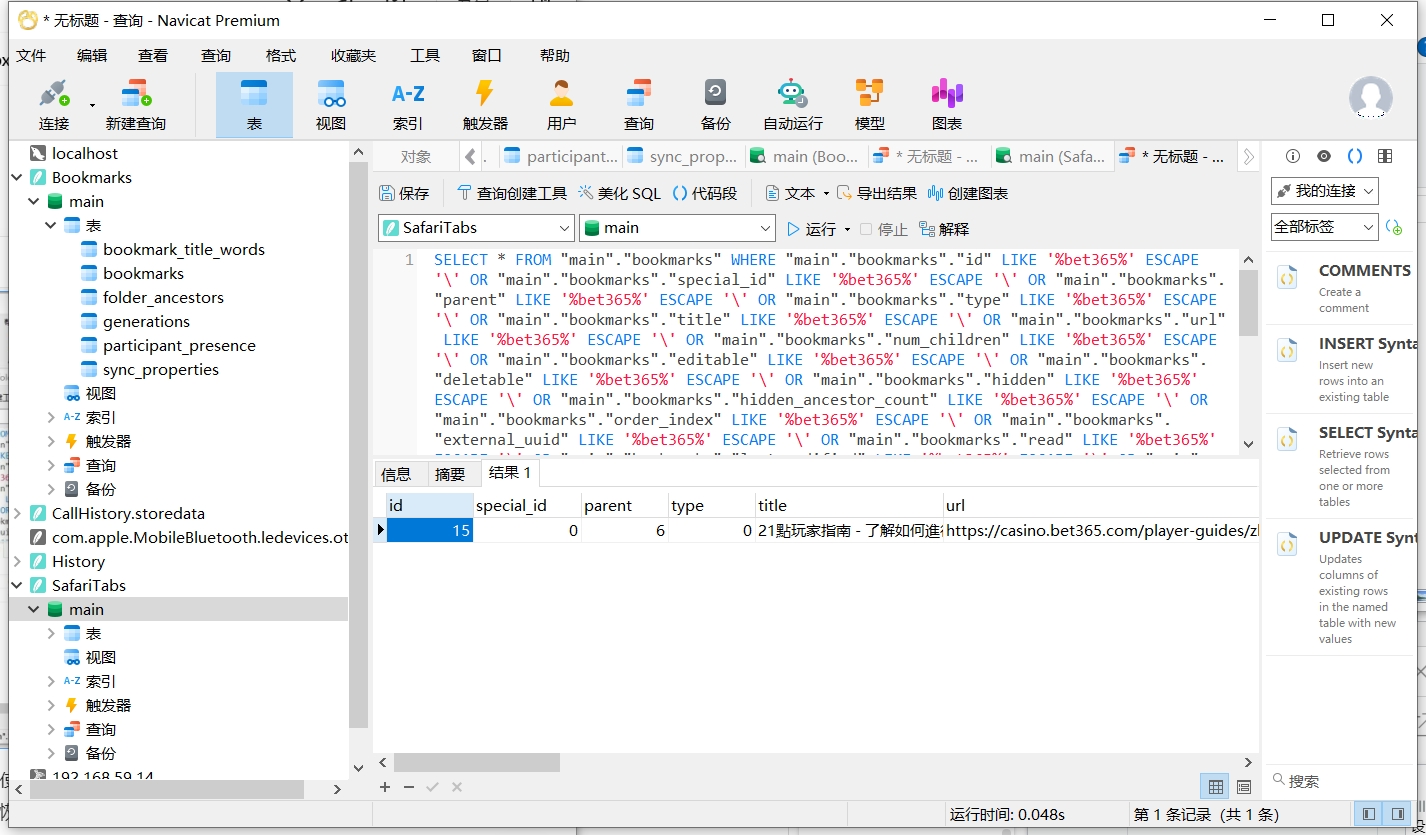Image resolution: width=1426 pixels, height=835 pixels.
Task: Click 创建图表 to create a chart
Action: click(x=968, y=193)
